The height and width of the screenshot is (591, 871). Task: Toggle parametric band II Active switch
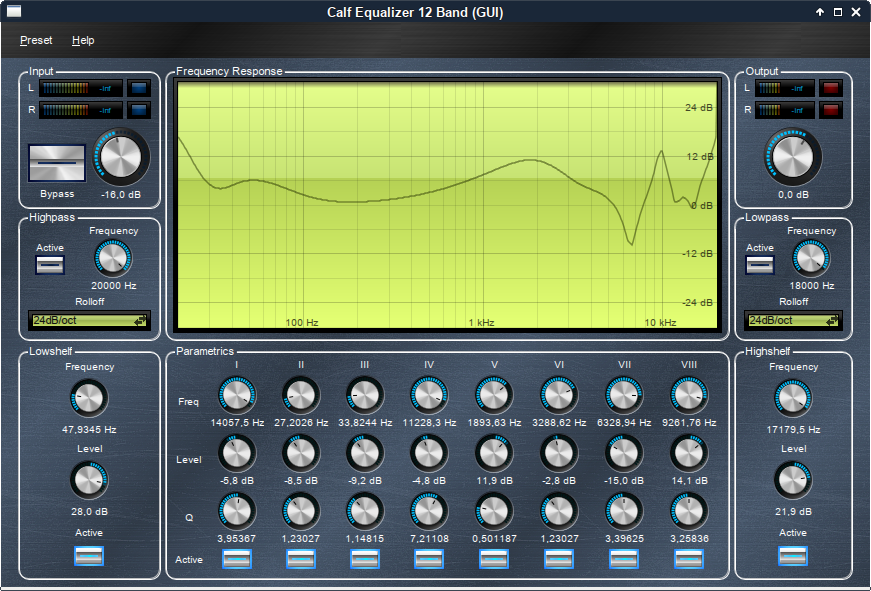(301, 559)
